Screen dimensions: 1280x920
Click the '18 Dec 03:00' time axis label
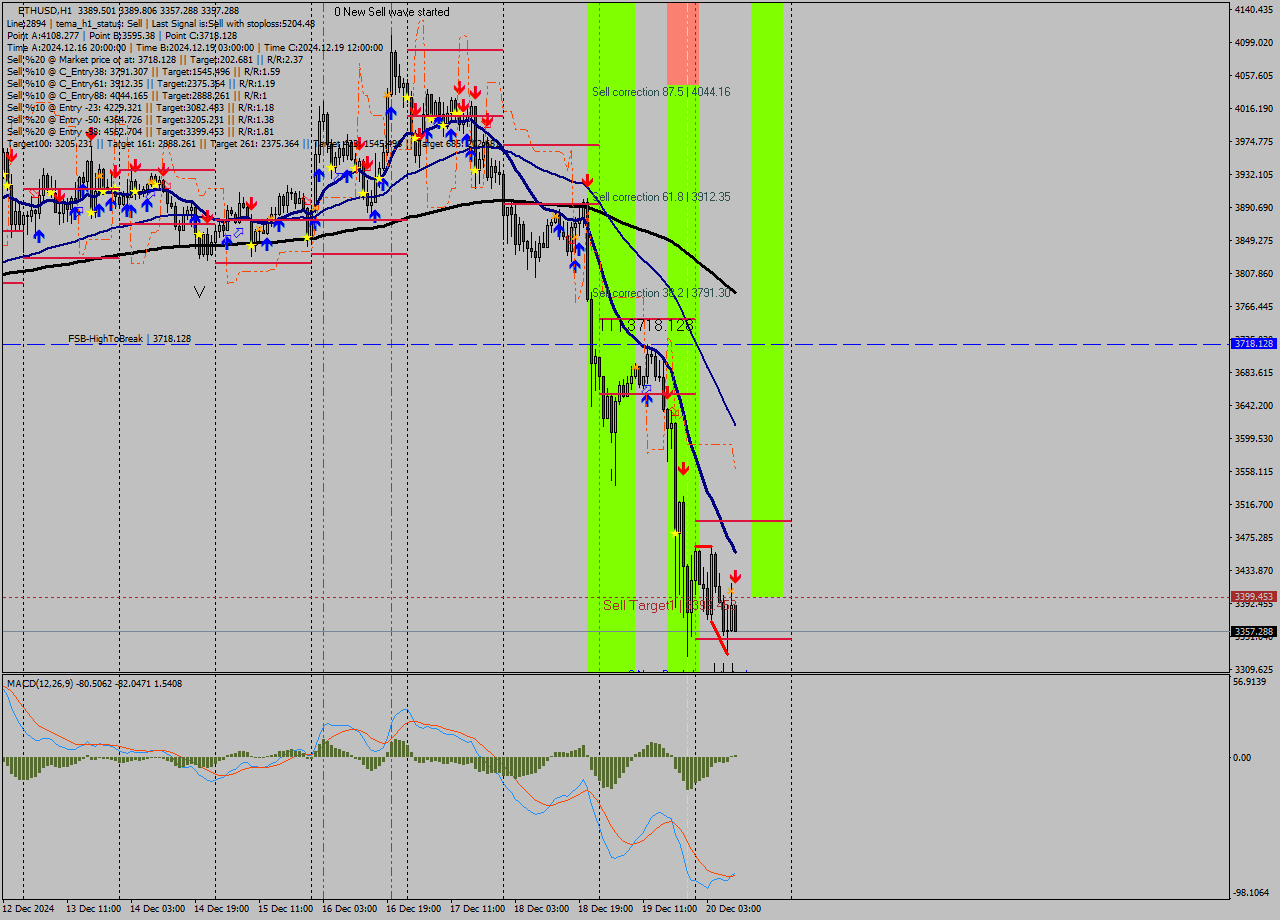click(541, 909)
